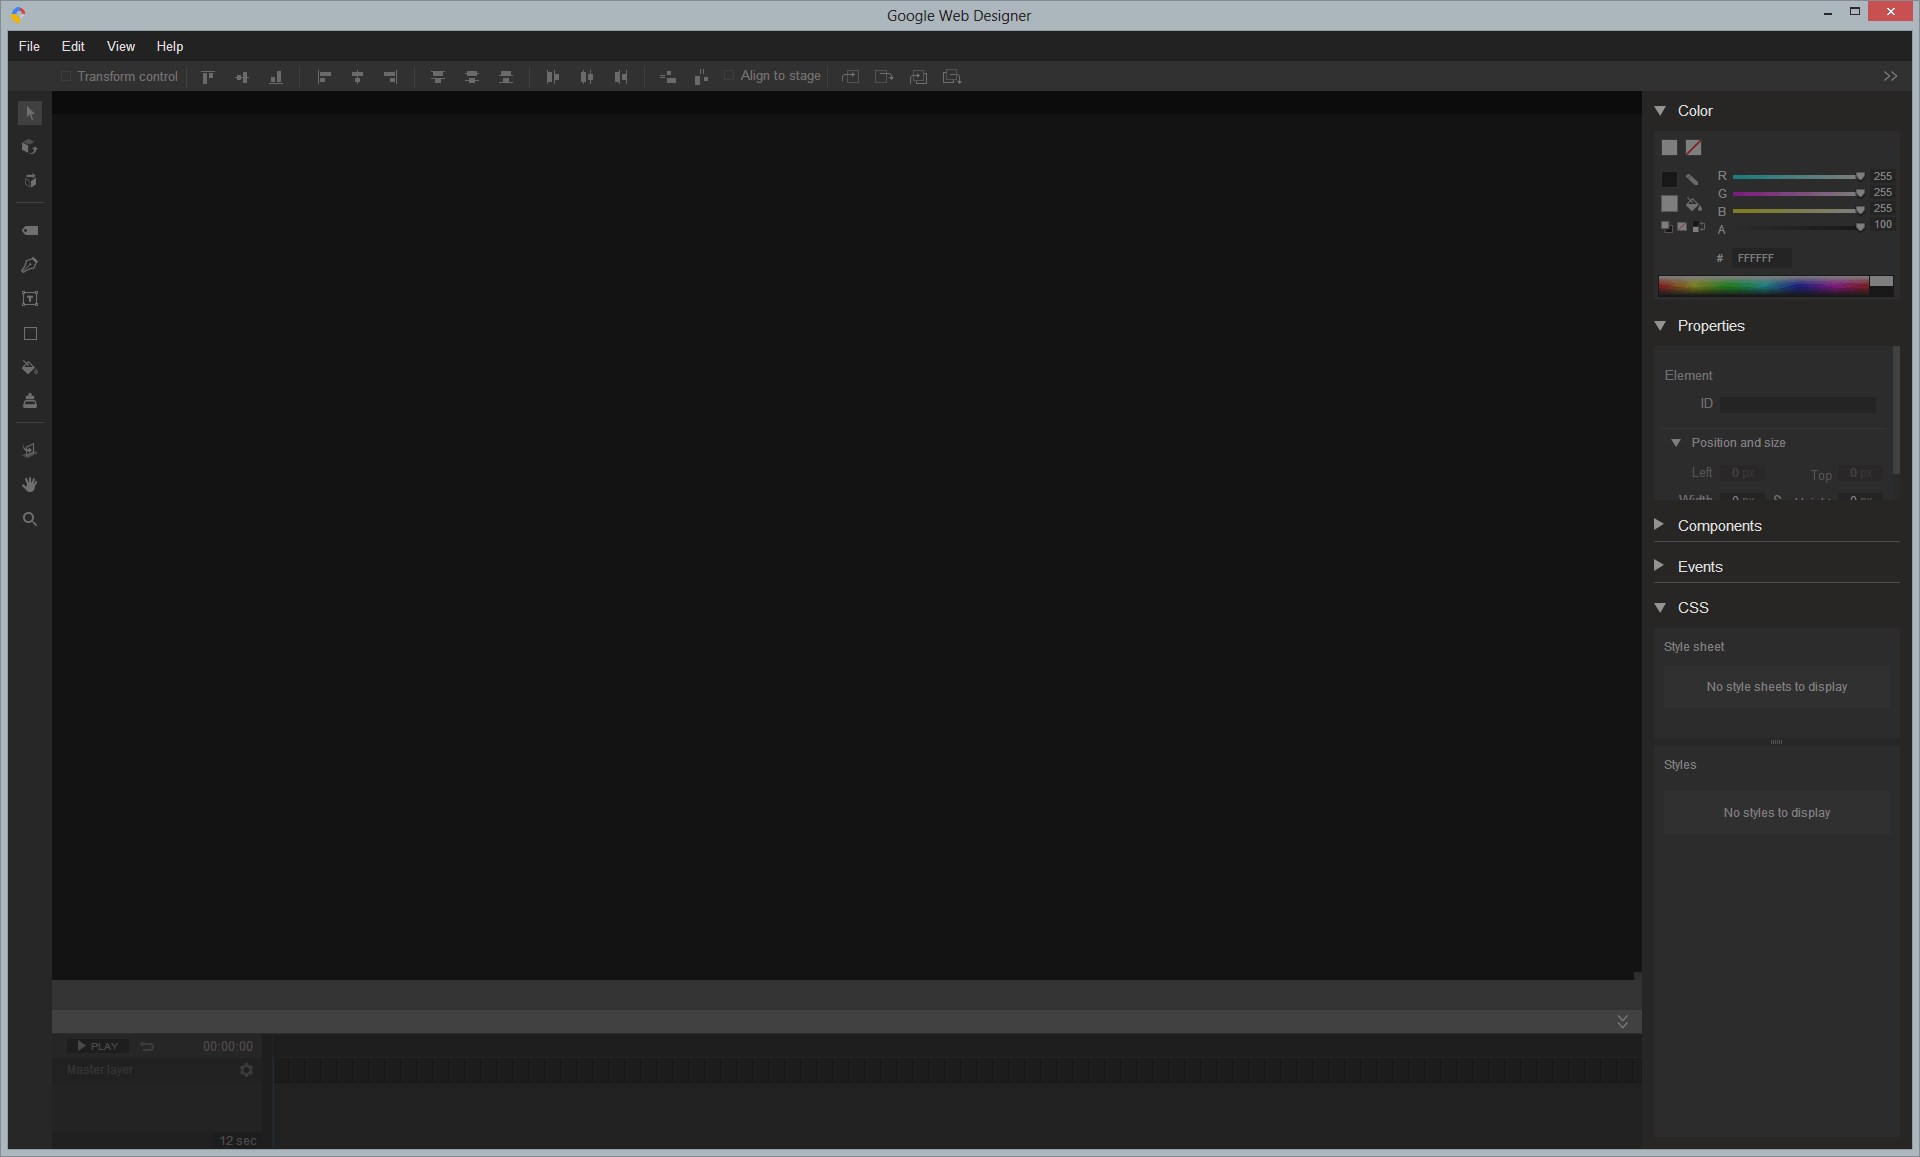Reset colors to default black and white
Screen dimensions: 1920x1157
point(1667,228)
